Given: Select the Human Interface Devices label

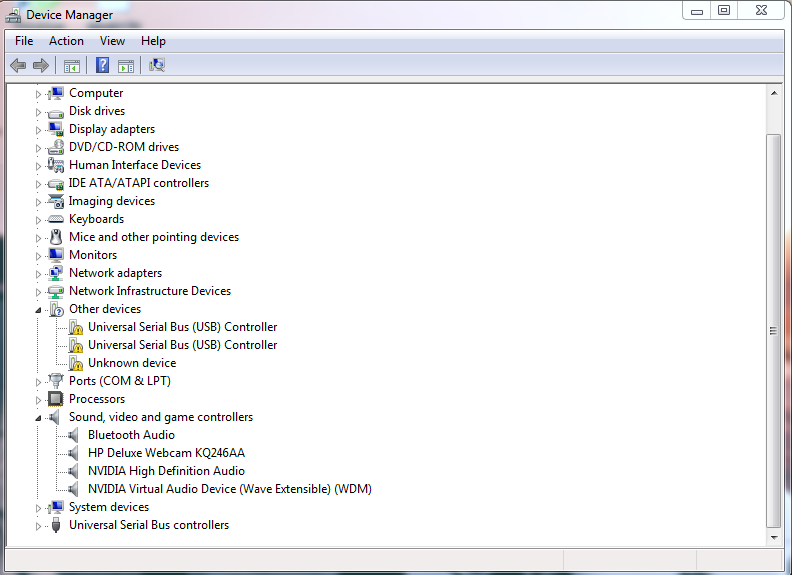Looking at the screenshot, I should pos(135,165).
